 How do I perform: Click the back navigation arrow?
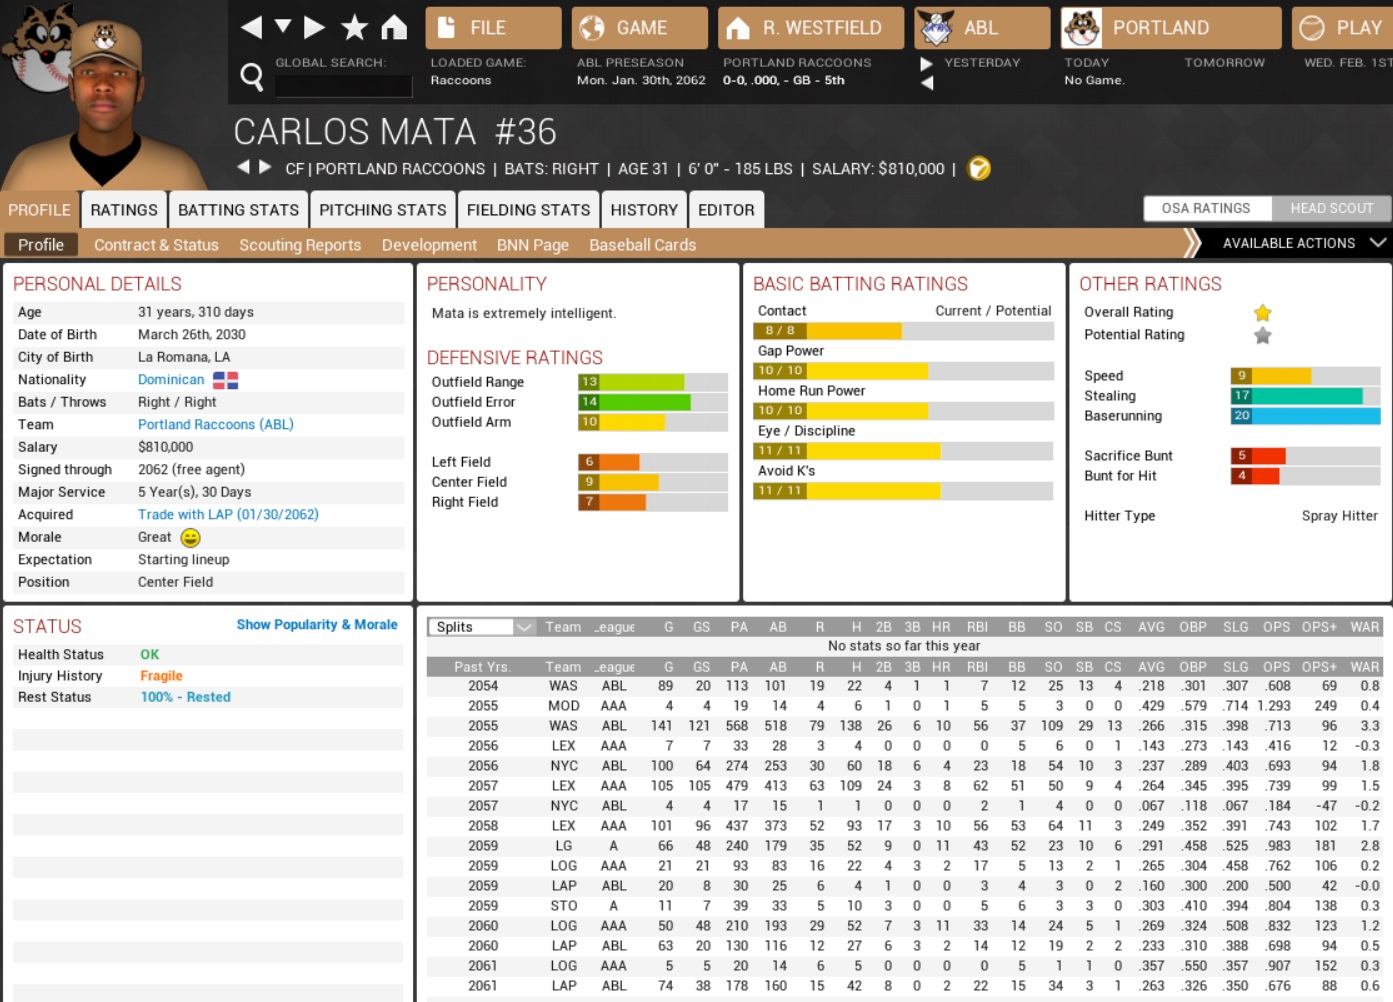click(x=251, y=27)
